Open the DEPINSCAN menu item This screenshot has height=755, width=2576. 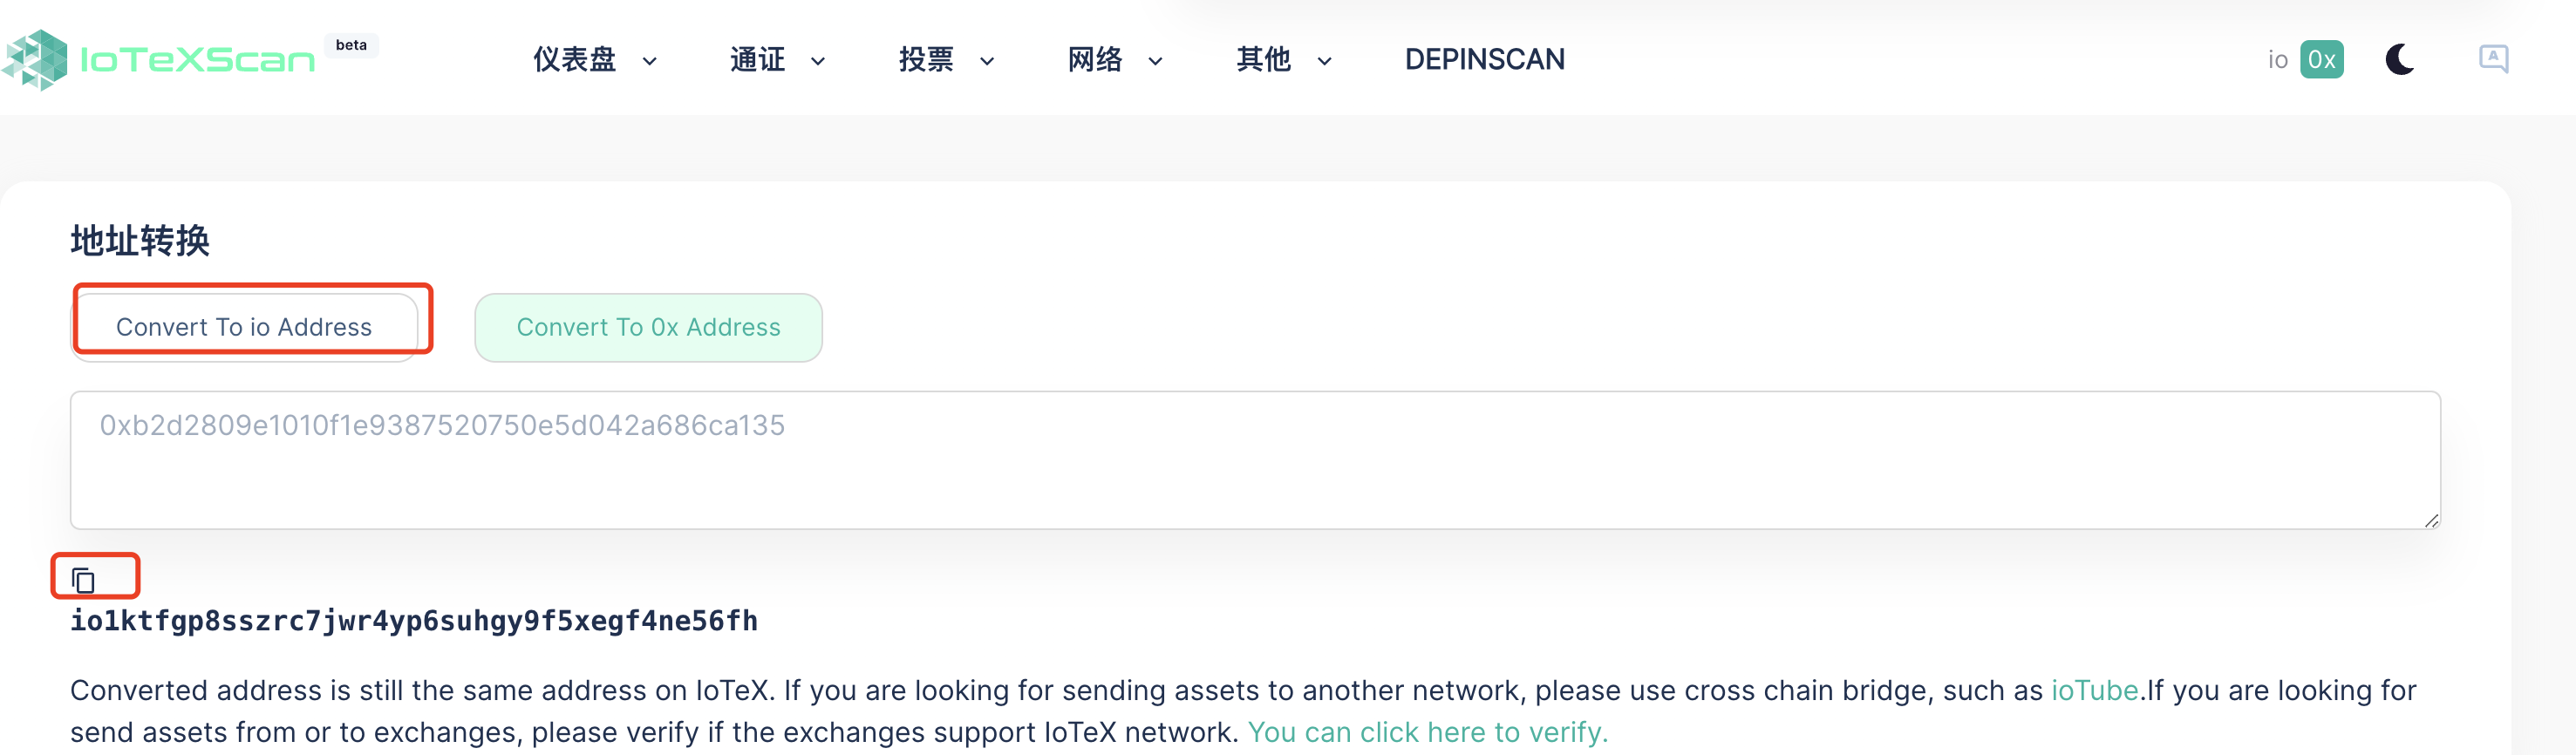(x=1484, y=60)
